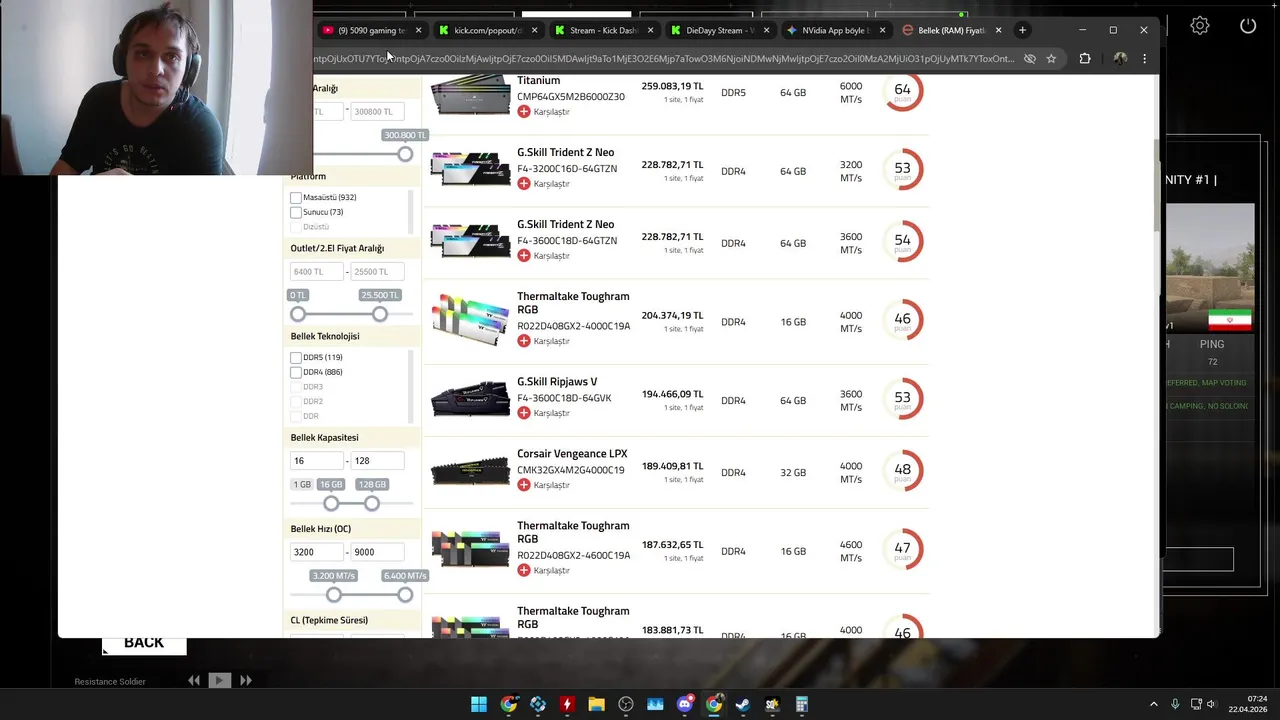The image size is (1280, 720).
Task: Switch to Stream - Kick Dashboard tab
Action: 603,30
